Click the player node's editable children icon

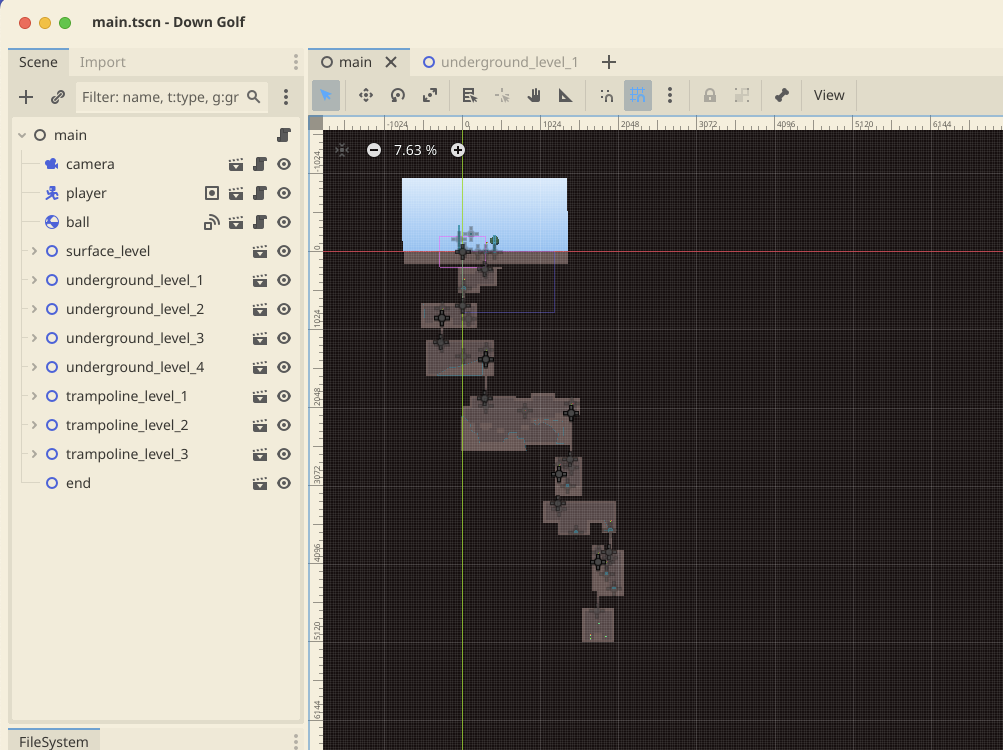point(212,193)
